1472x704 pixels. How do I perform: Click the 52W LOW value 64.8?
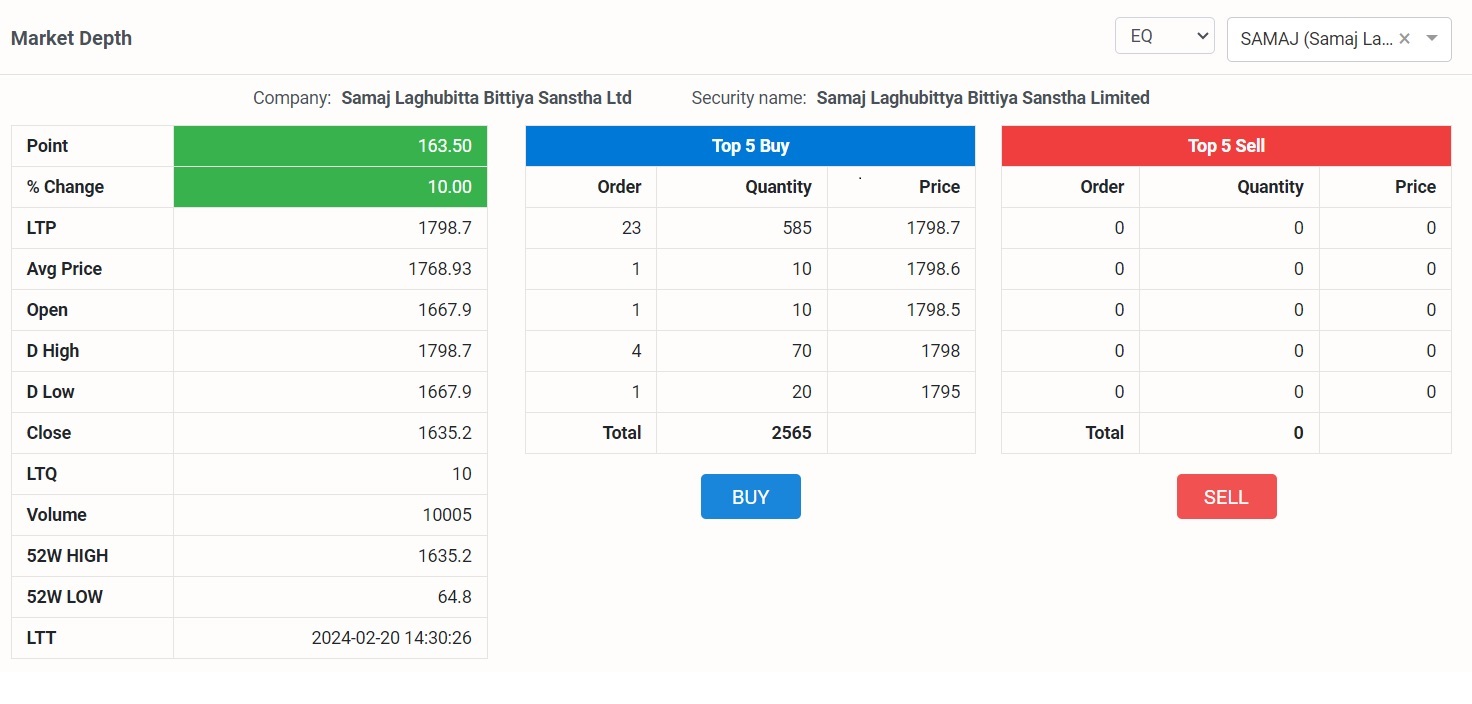tap(453, 597)
